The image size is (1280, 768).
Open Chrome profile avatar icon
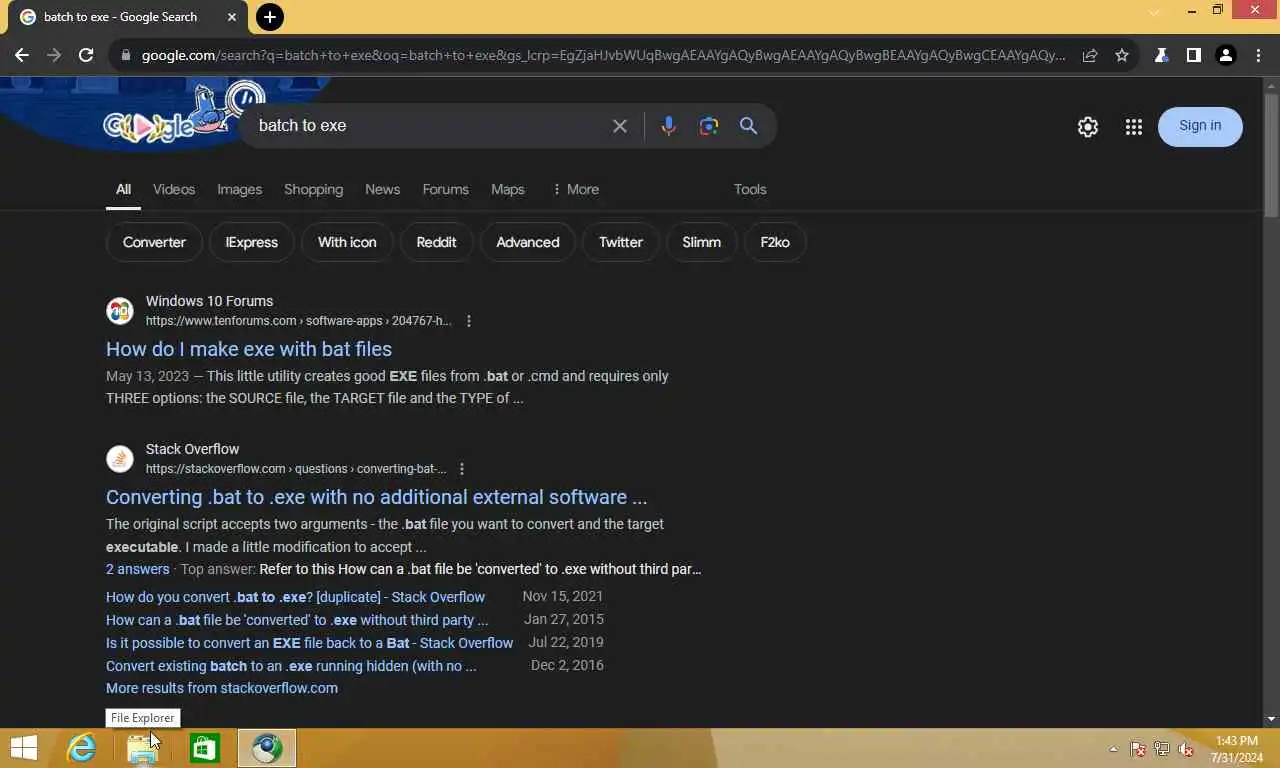(1226, 56)
